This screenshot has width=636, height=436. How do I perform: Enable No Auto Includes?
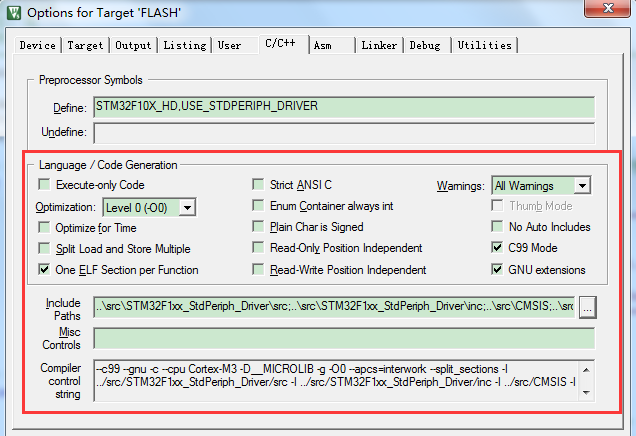497,226
